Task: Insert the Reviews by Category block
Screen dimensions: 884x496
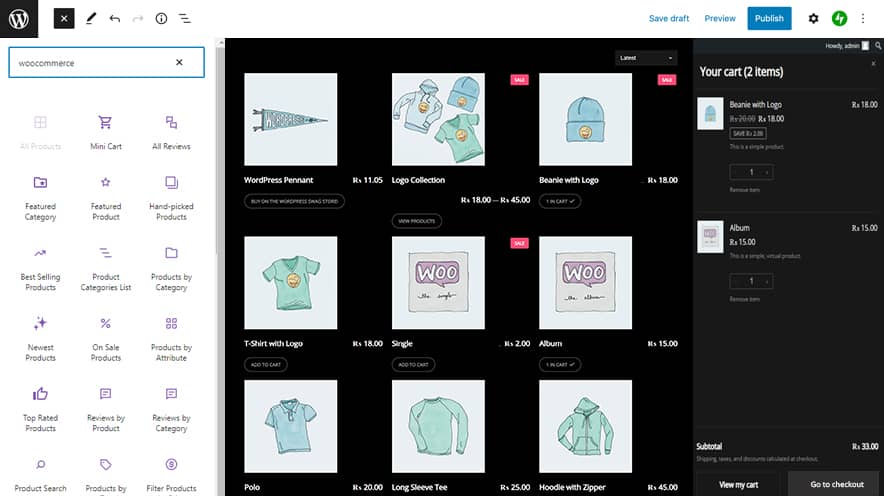Action: pyautogui.click(x=171, y=410)
